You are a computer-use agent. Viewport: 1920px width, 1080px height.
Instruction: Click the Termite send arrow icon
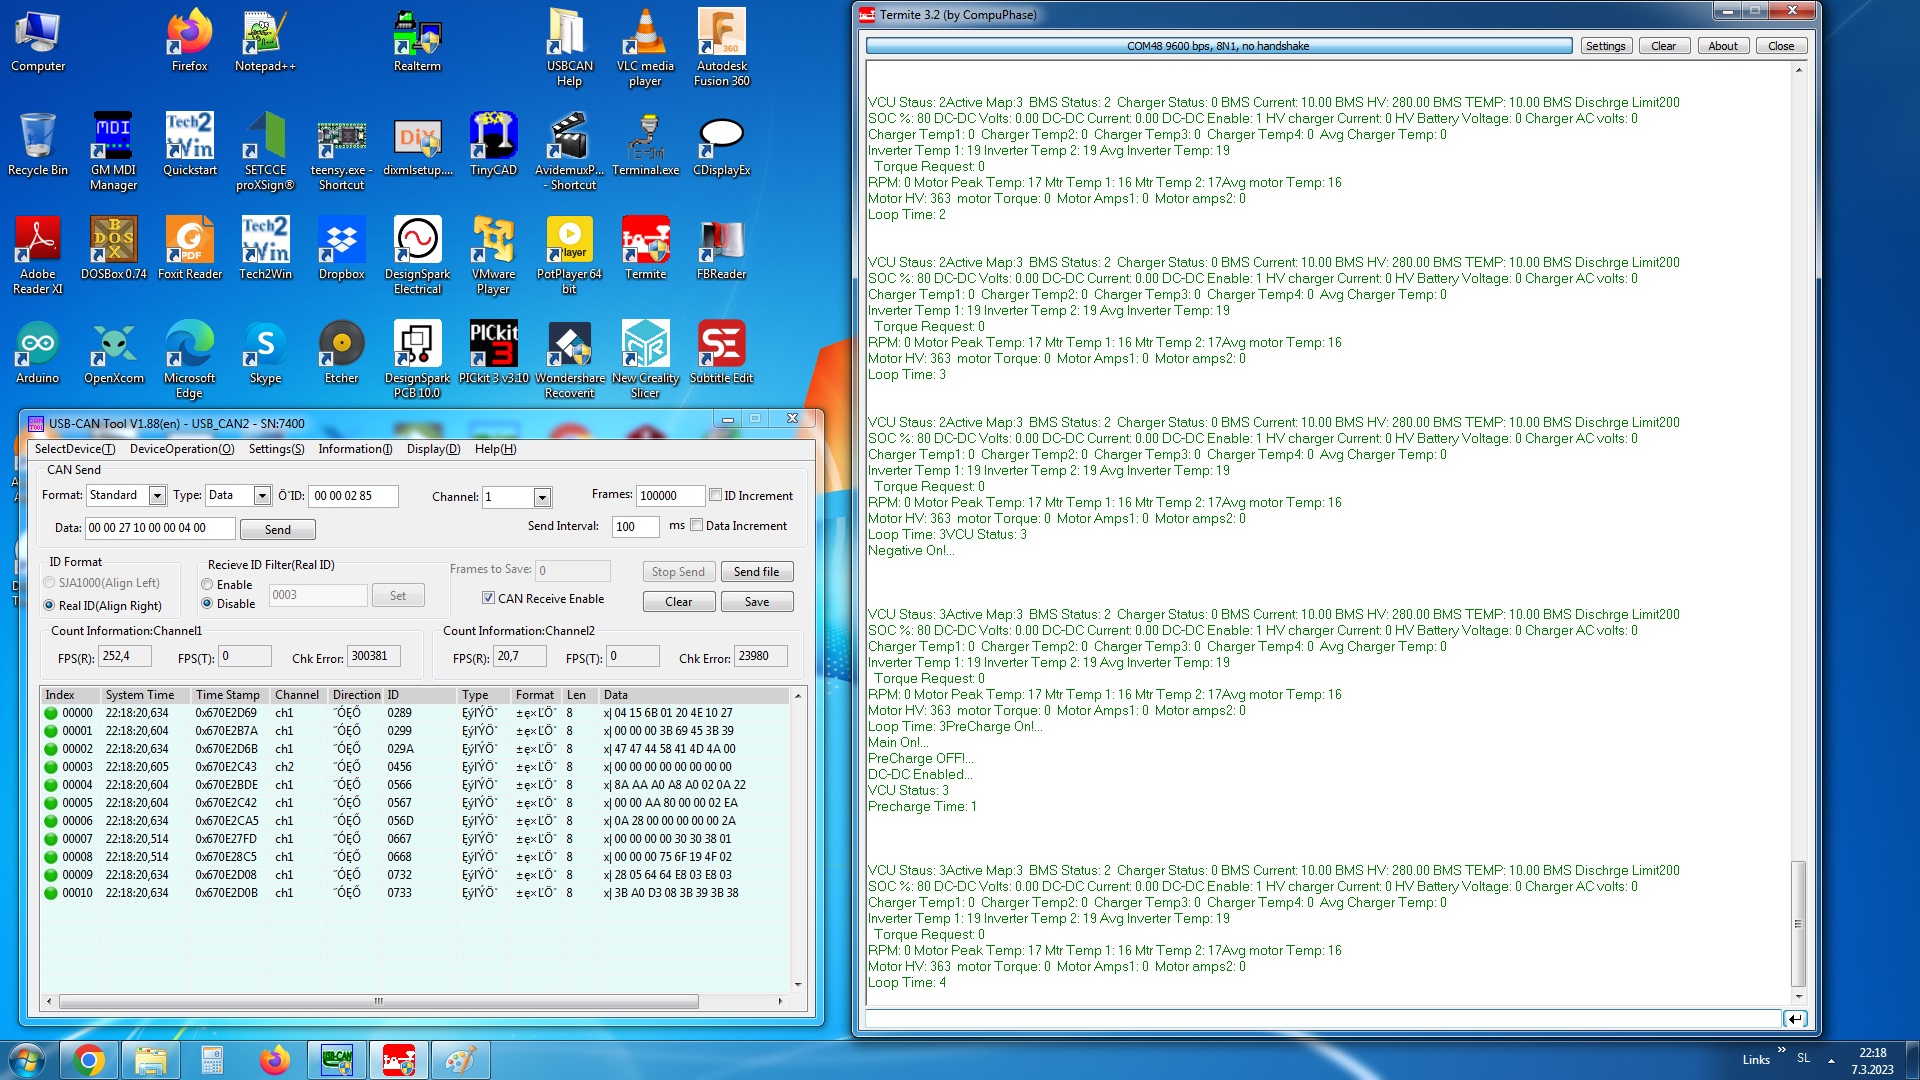point(1795,1019)
